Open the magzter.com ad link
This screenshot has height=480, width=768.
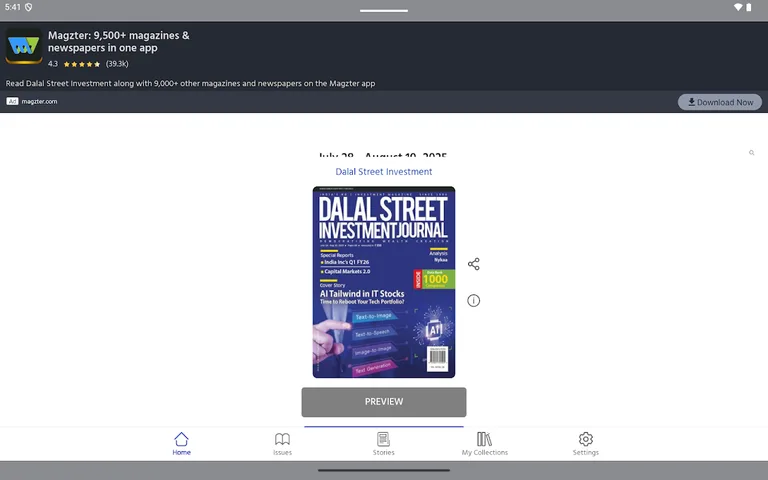pos(39,101)
